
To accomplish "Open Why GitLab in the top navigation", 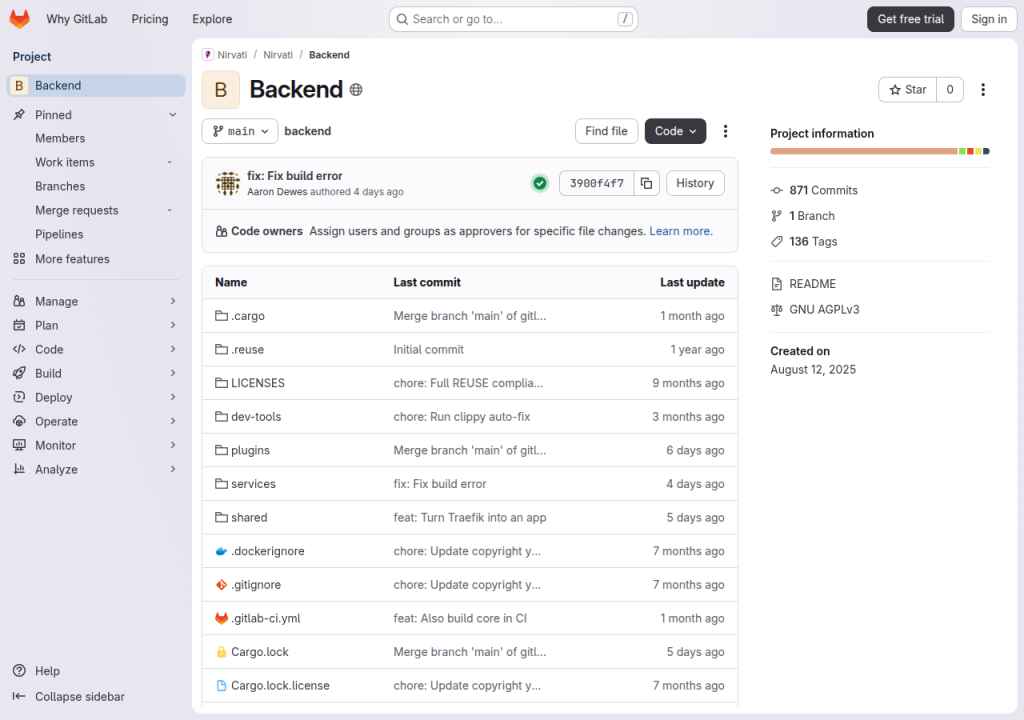I will click(x=76, y=19).
